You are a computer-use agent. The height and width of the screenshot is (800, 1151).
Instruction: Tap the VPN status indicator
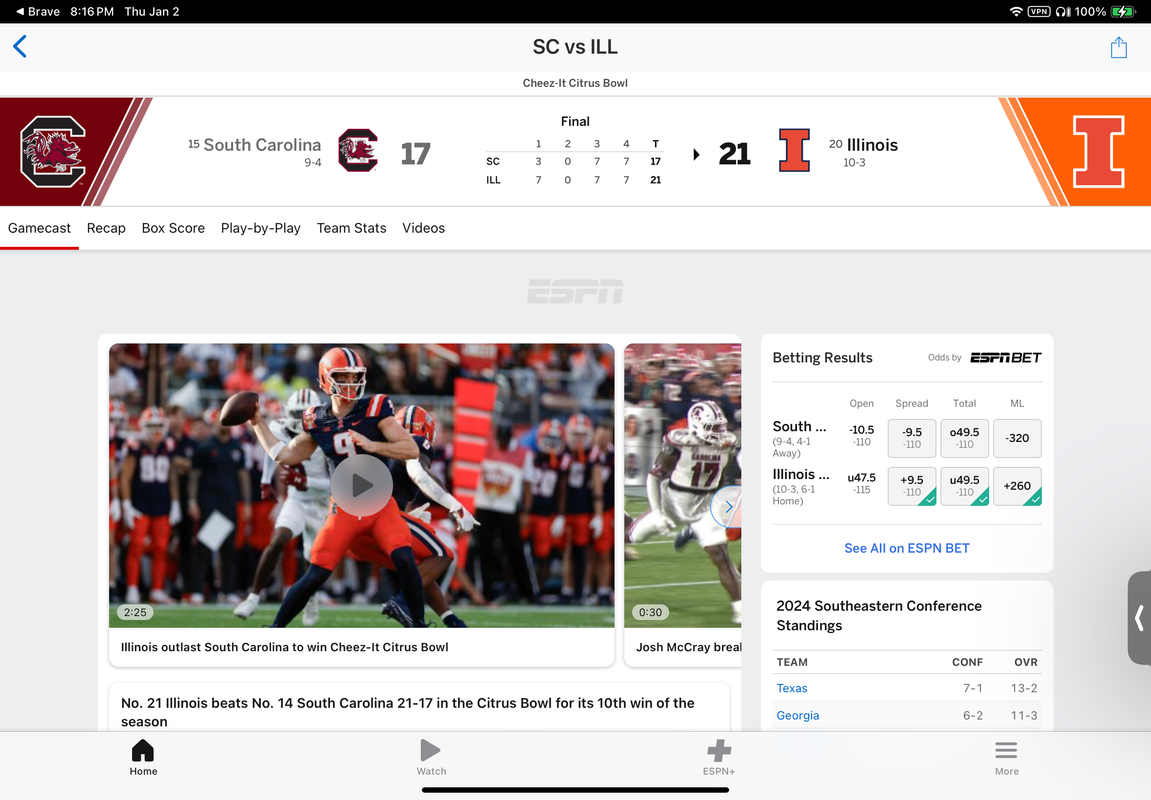(1039, 11)
